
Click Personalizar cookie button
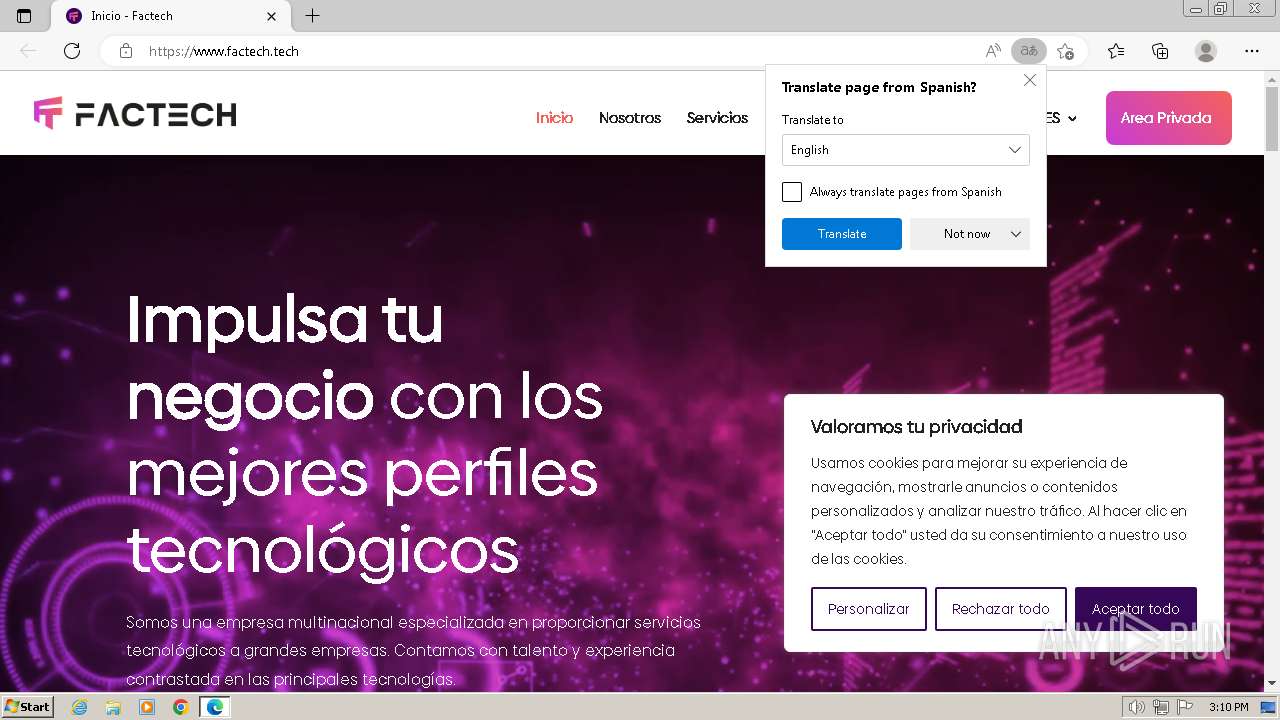tap(869, 609)
